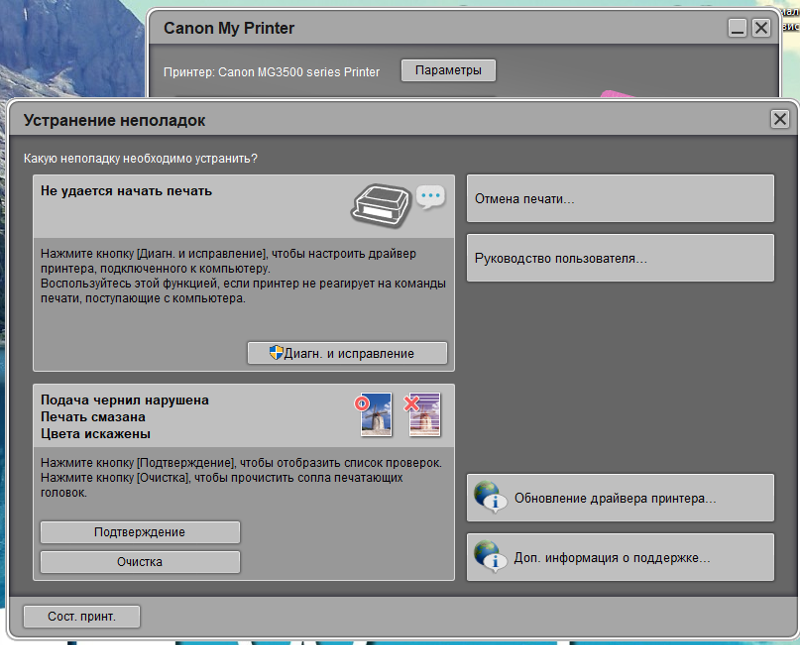Open 'Руководство пользователя...' manual
The image size is (800, 645).
point(620,258)
